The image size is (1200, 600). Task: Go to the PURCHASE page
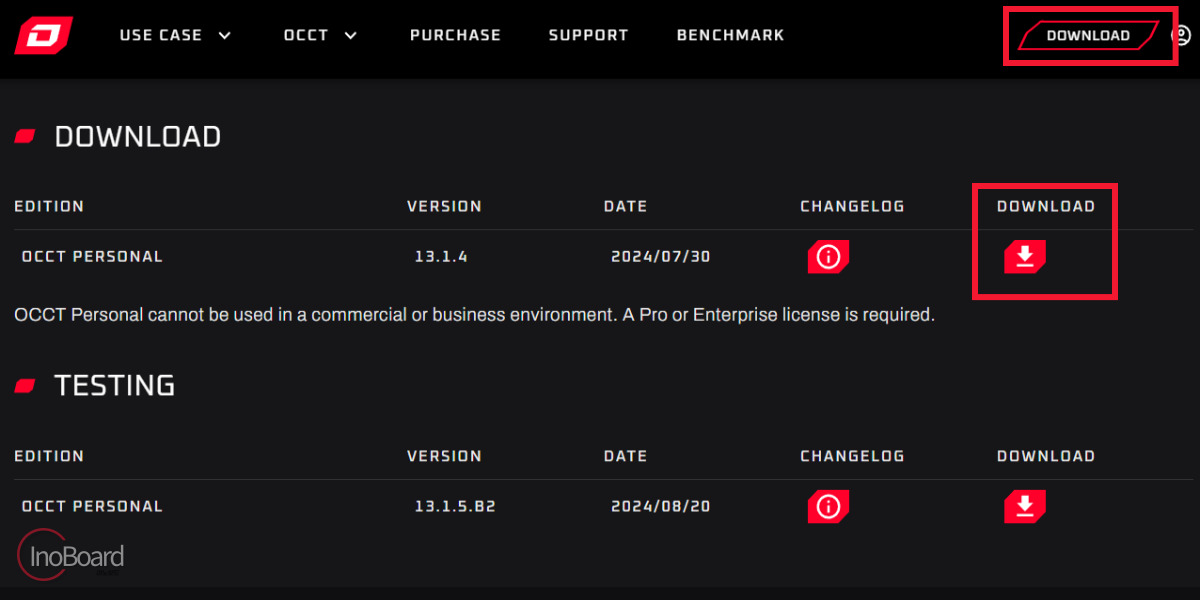pyautogui.click(x=455, y=35)
